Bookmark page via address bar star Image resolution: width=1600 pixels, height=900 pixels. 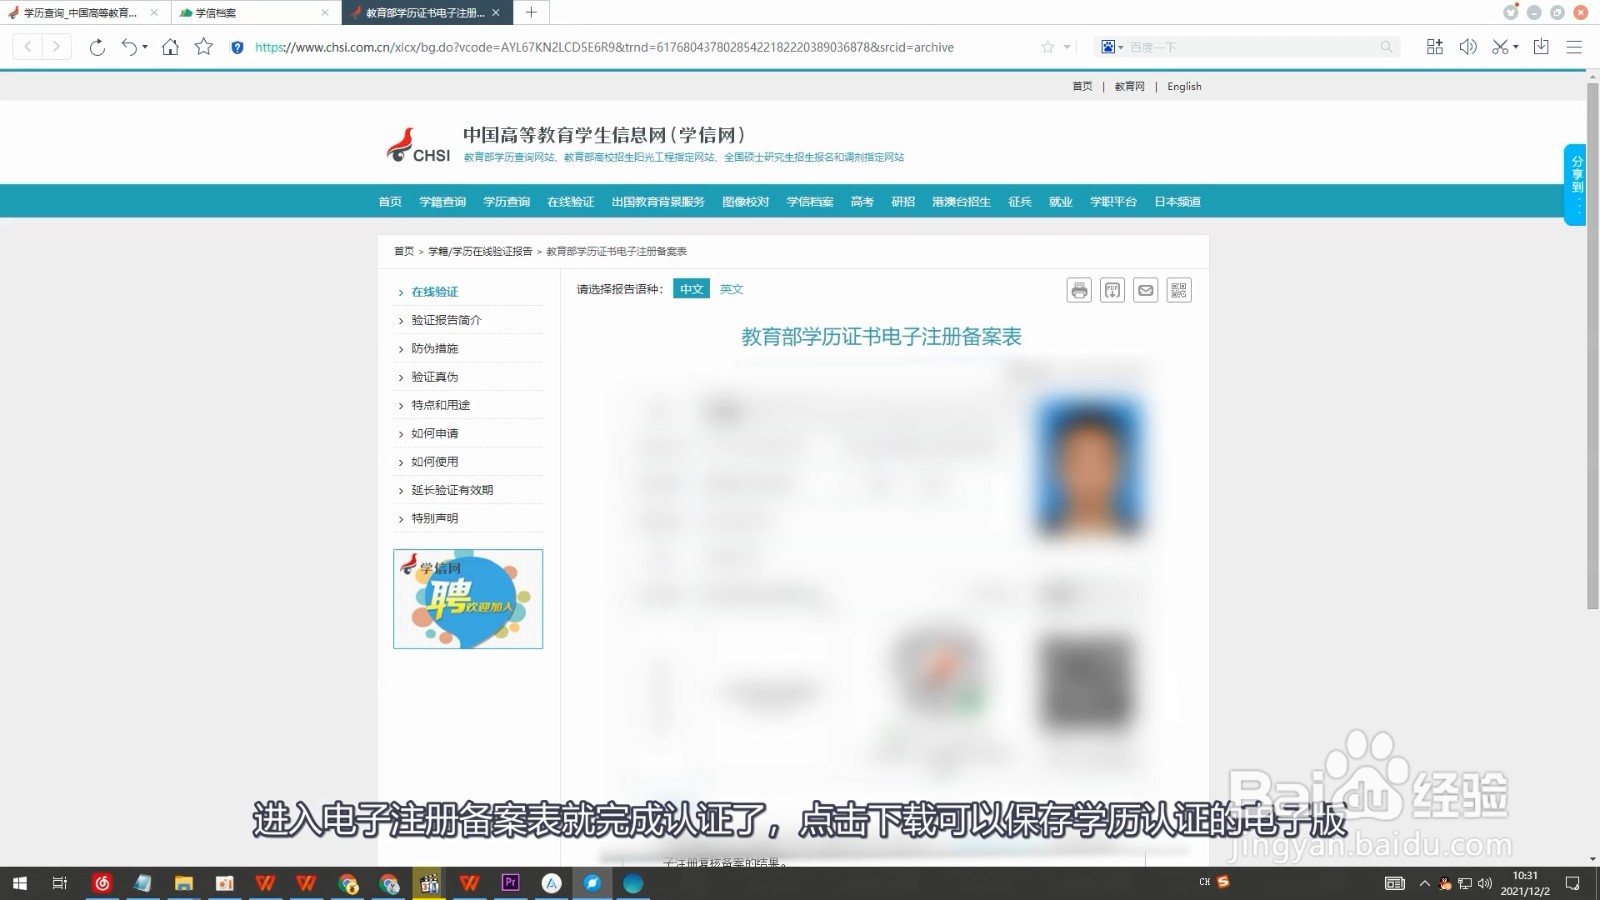tap(1047, 47)
